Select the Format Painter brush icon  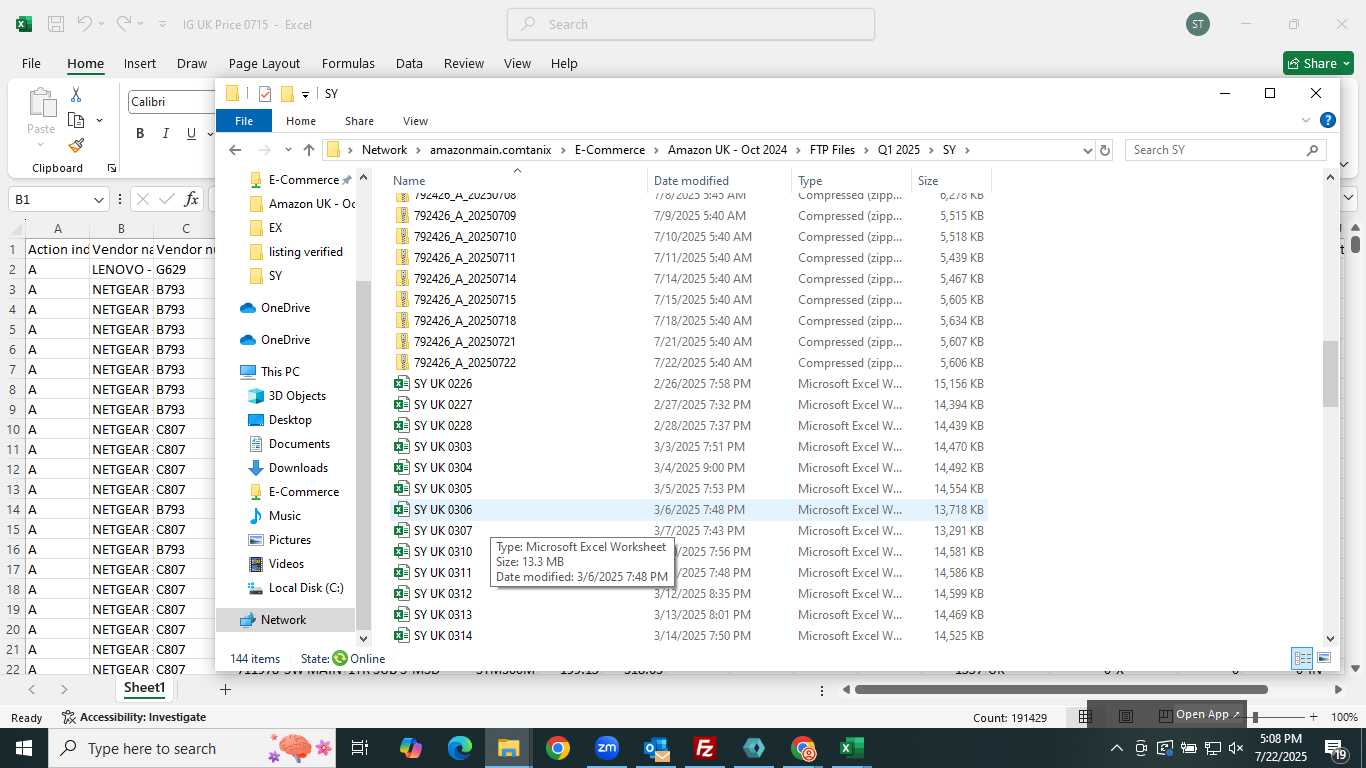76,145
